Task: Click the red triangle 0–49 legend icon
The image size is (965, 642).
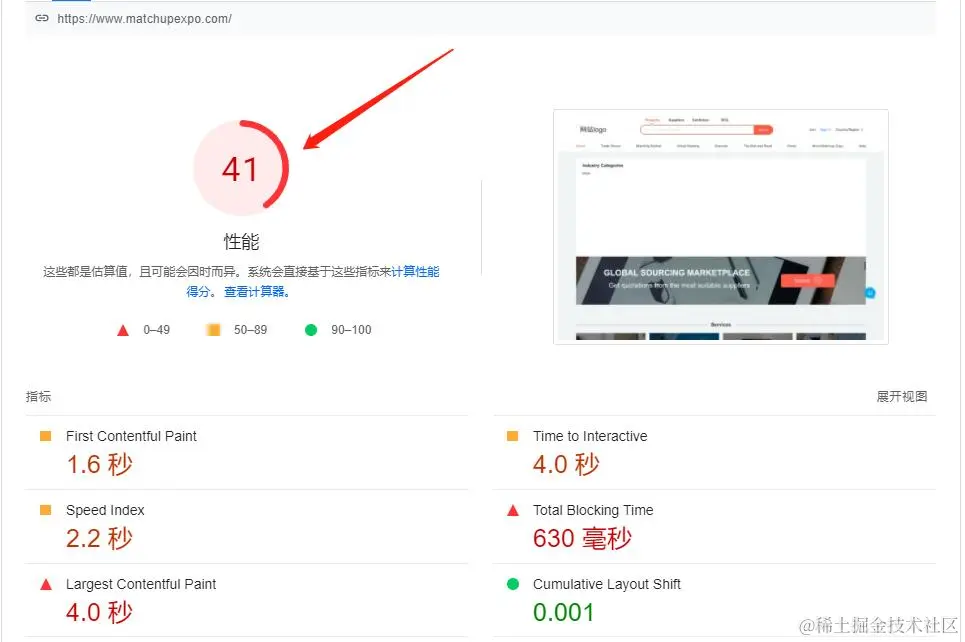Action: point(123,331)
